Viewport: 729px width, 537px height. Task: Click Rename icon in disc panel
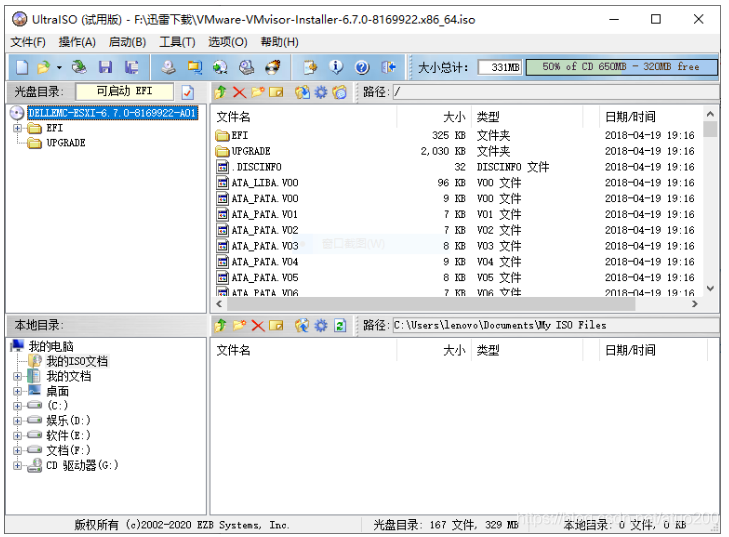point(276,92)
